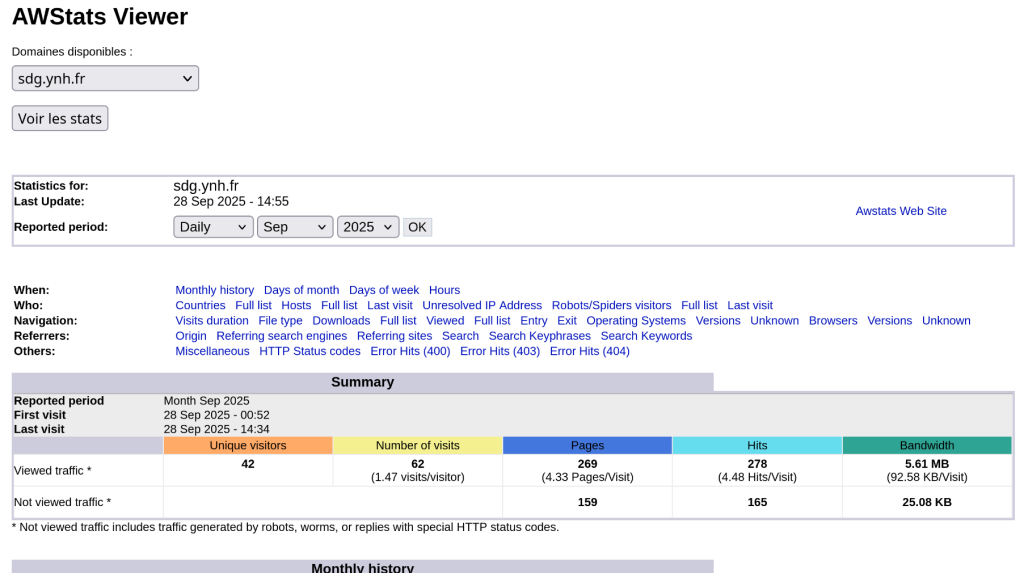Open the Browsers link
The width and height of the screenshot is (1024, 573).
tap(833, 321)
